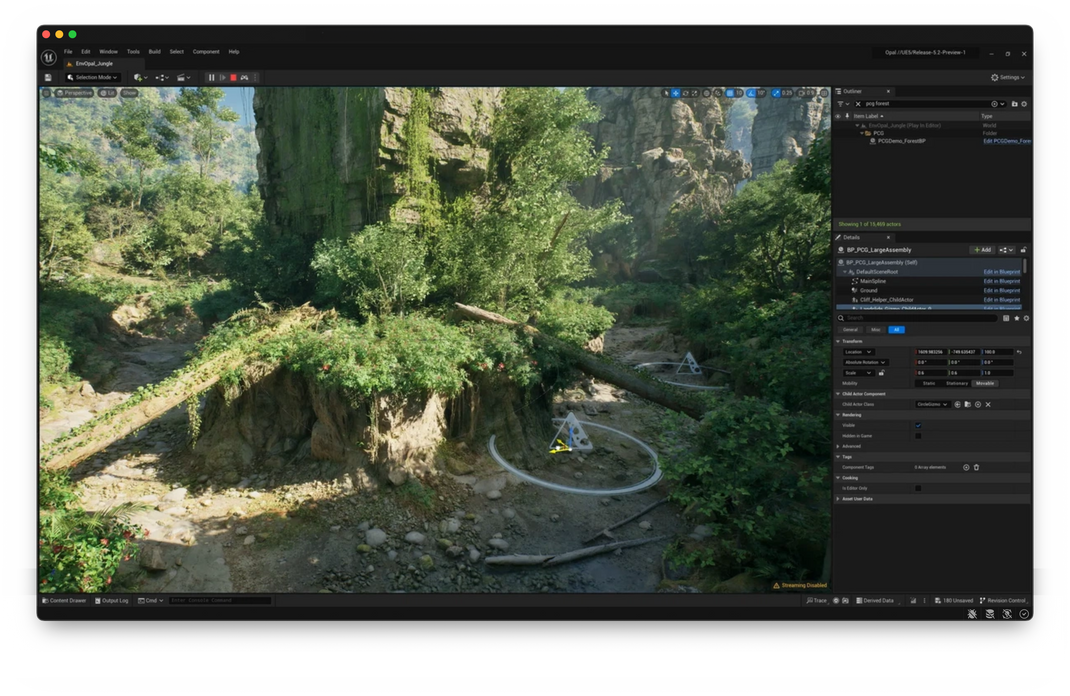Lock the Details panel
The width and height of the screenshot is (1070, 696).
[x=1023, y=250]
